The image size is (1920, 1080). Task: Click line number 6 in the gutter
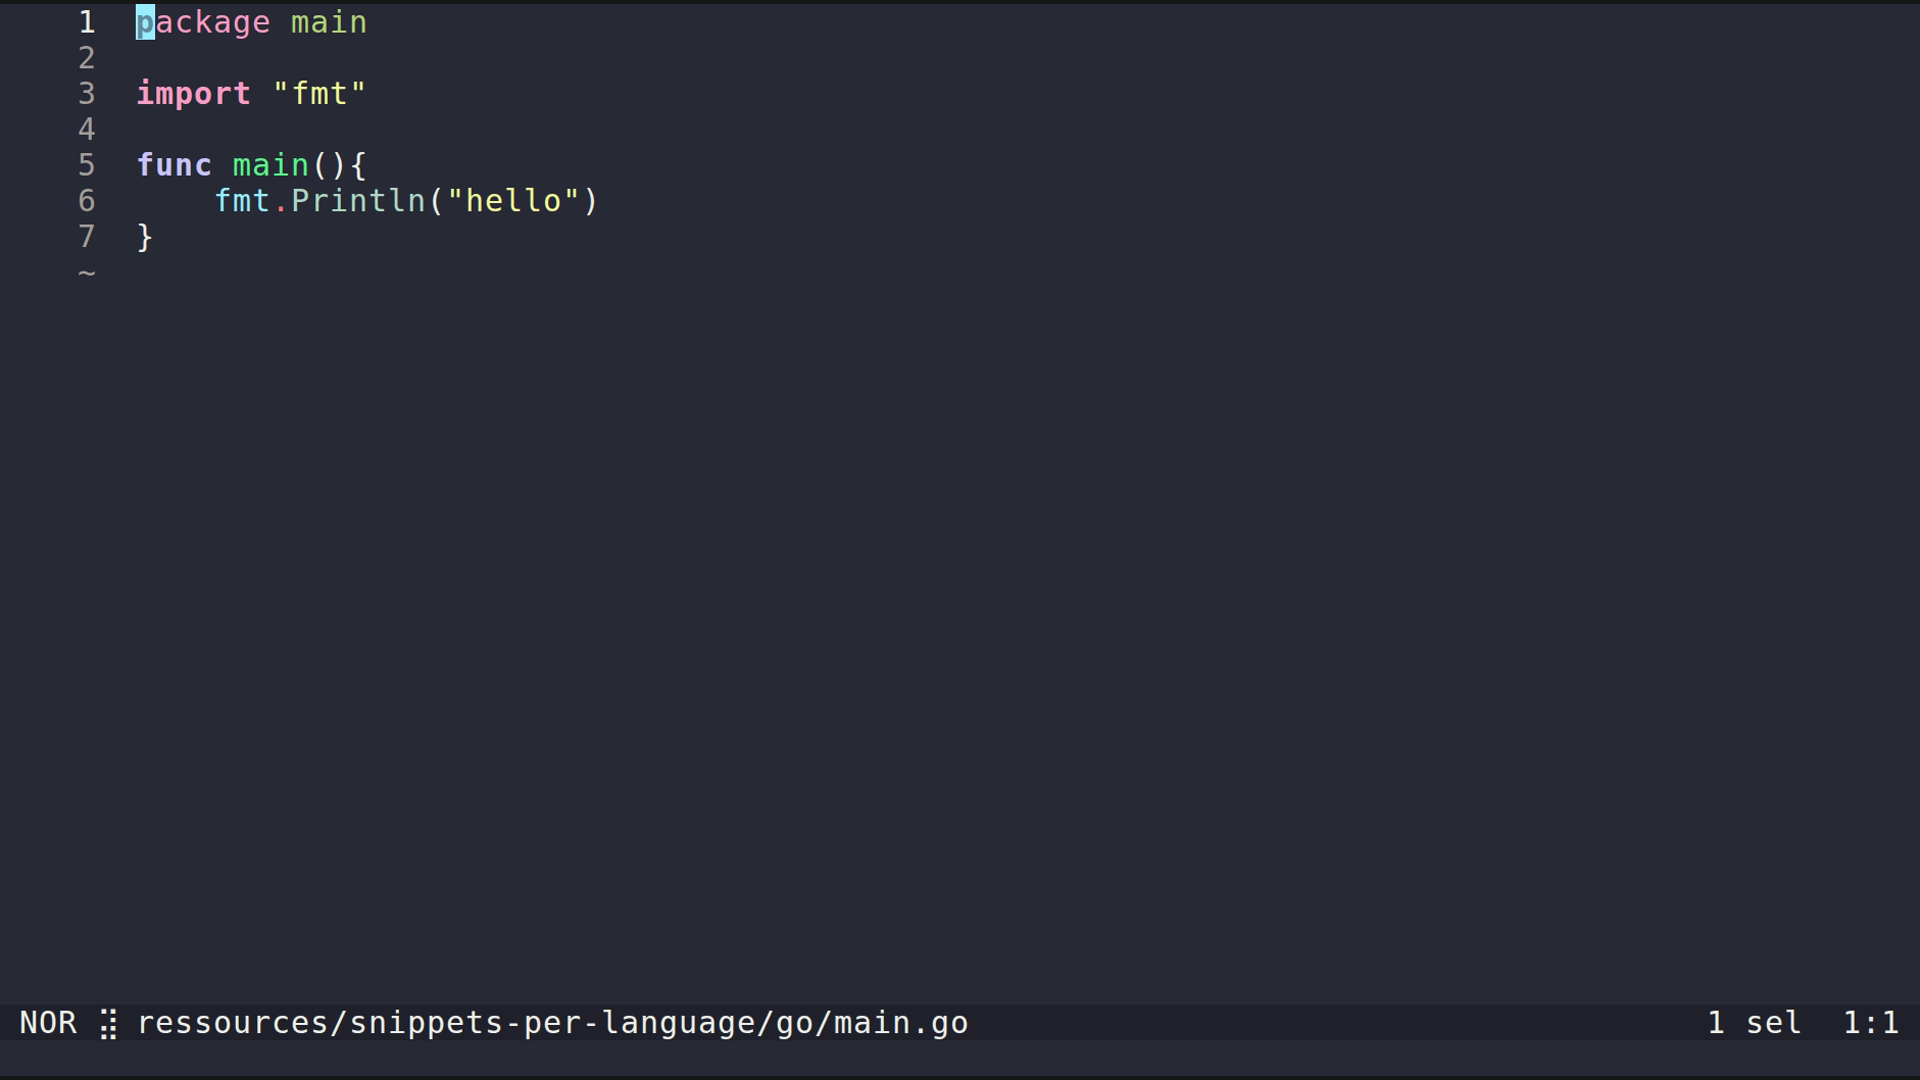[87, 201]
